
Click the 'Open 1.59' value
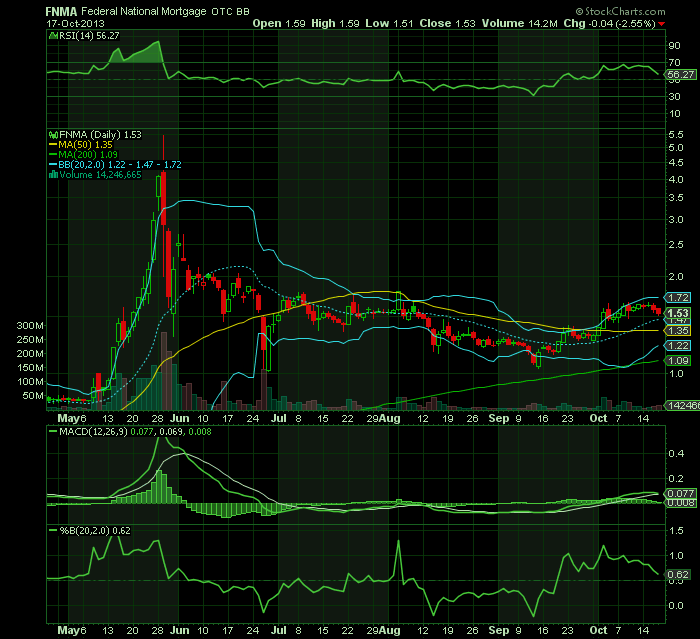[279, 23]
